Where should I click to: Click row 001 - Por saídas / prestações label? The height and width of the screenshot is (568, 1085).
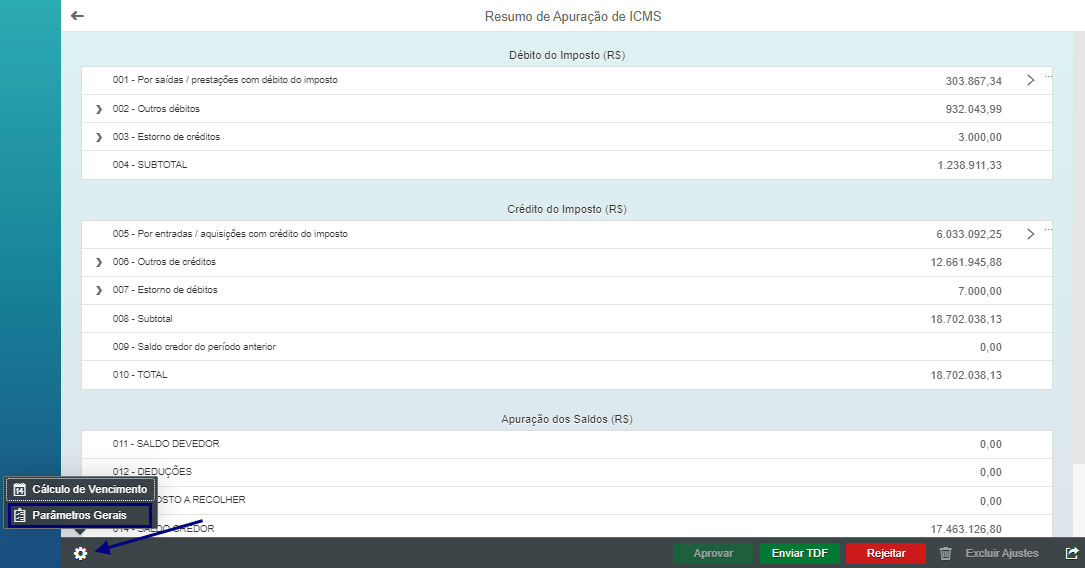pos(225,80)
